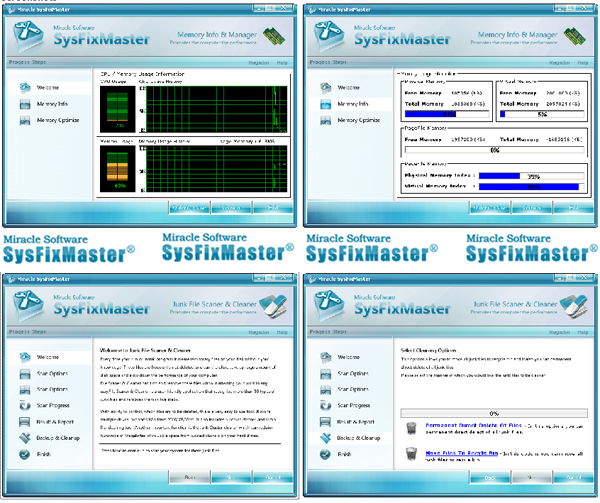
Task: Click Scan Progress icon in Junk File welcome window
Action: tap(25, 405)
